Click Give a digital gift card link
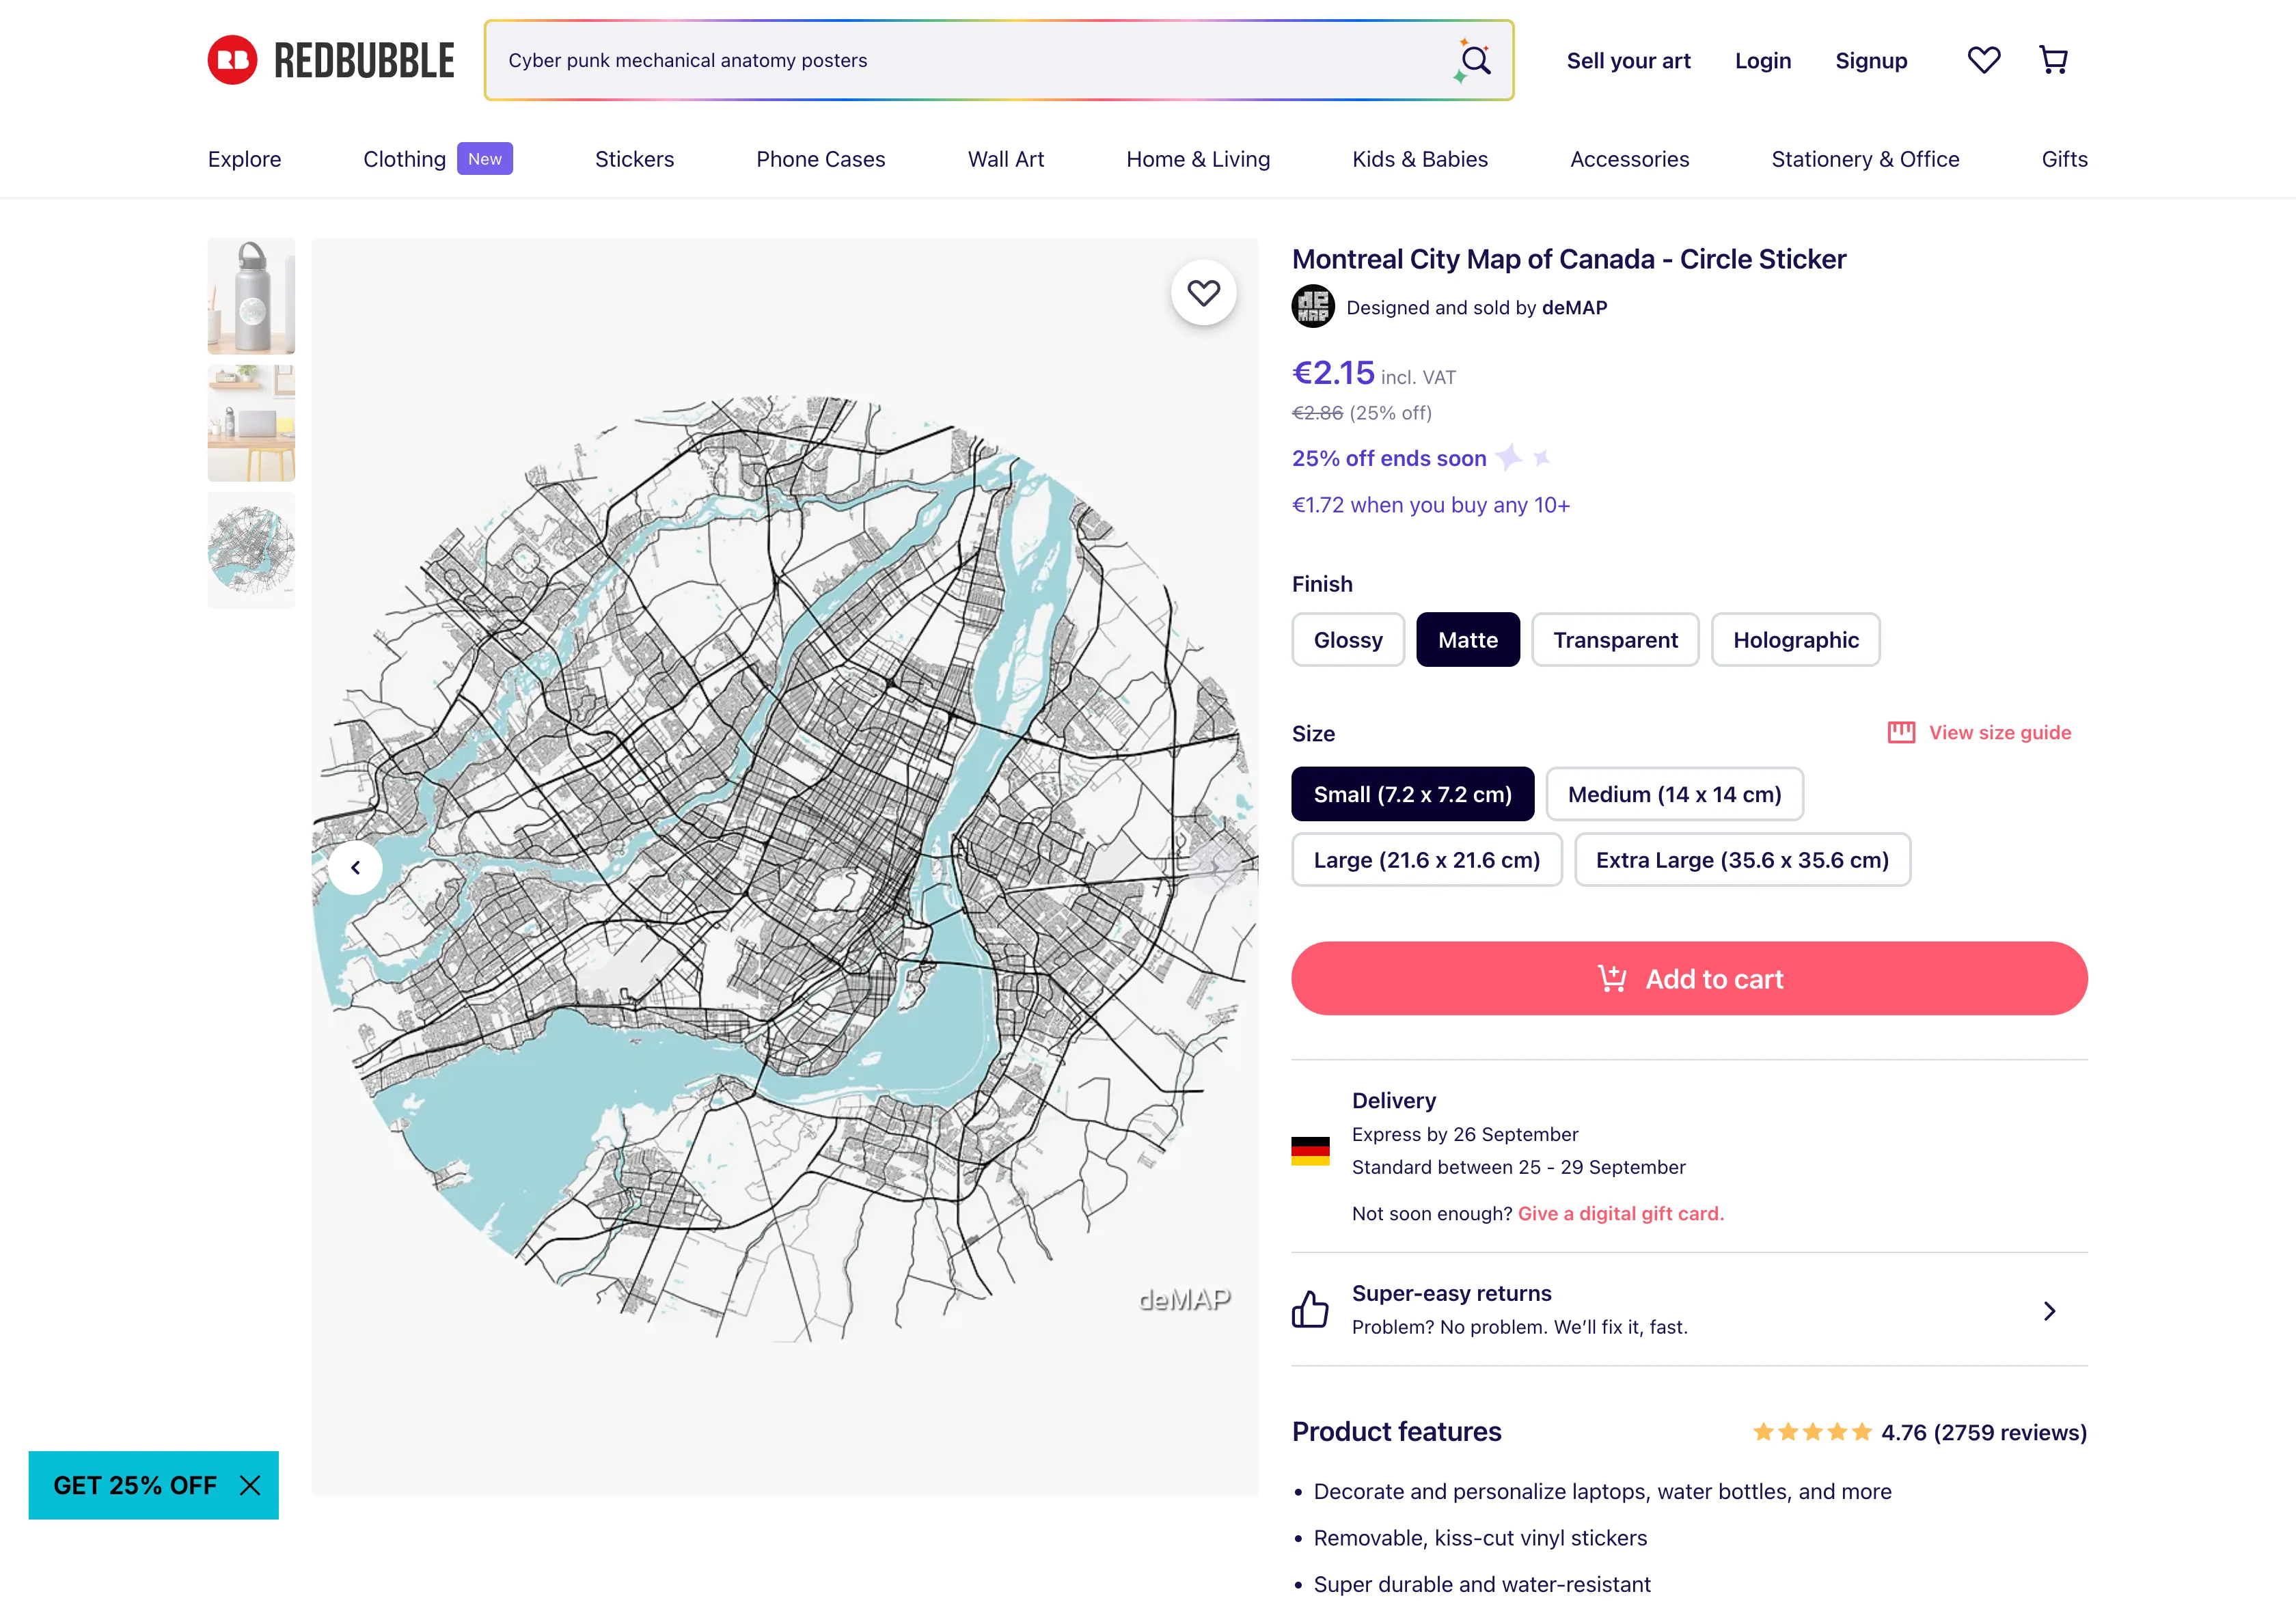 pyautogui.click(x=1620, y=1213)
